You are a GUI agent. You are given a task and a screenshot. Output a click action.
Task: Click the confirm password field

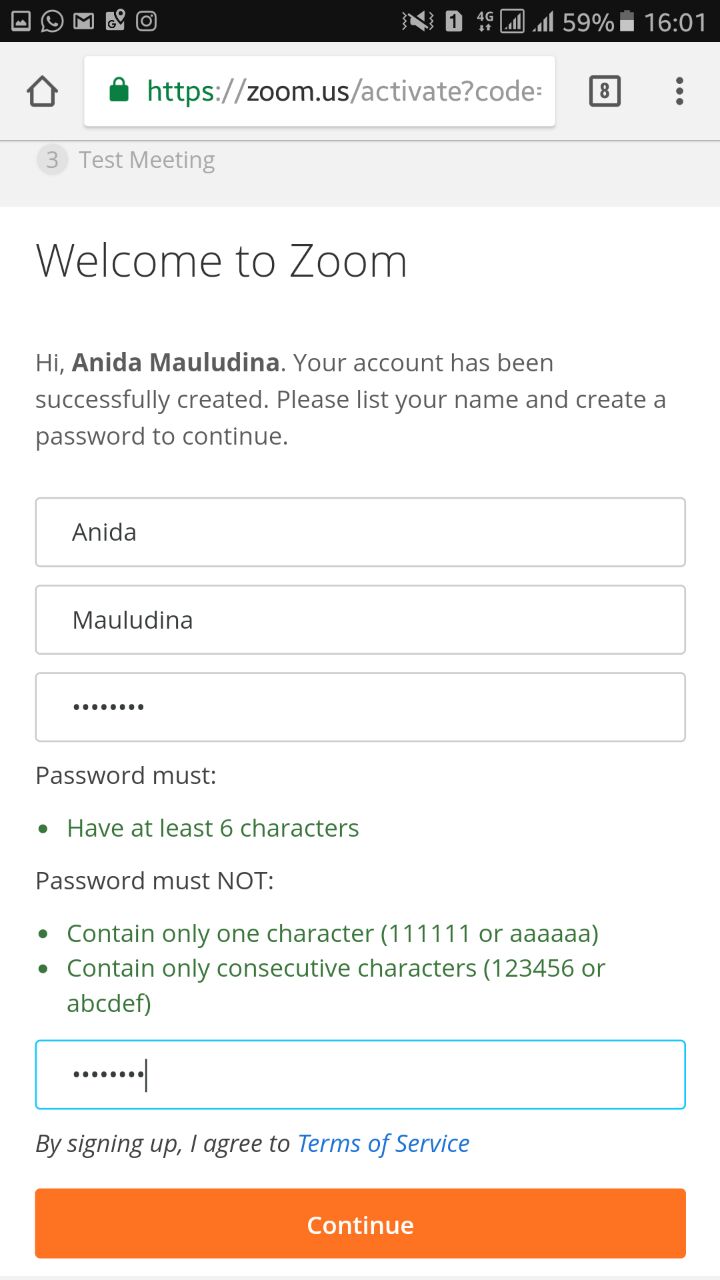[x=360, y=1075]
